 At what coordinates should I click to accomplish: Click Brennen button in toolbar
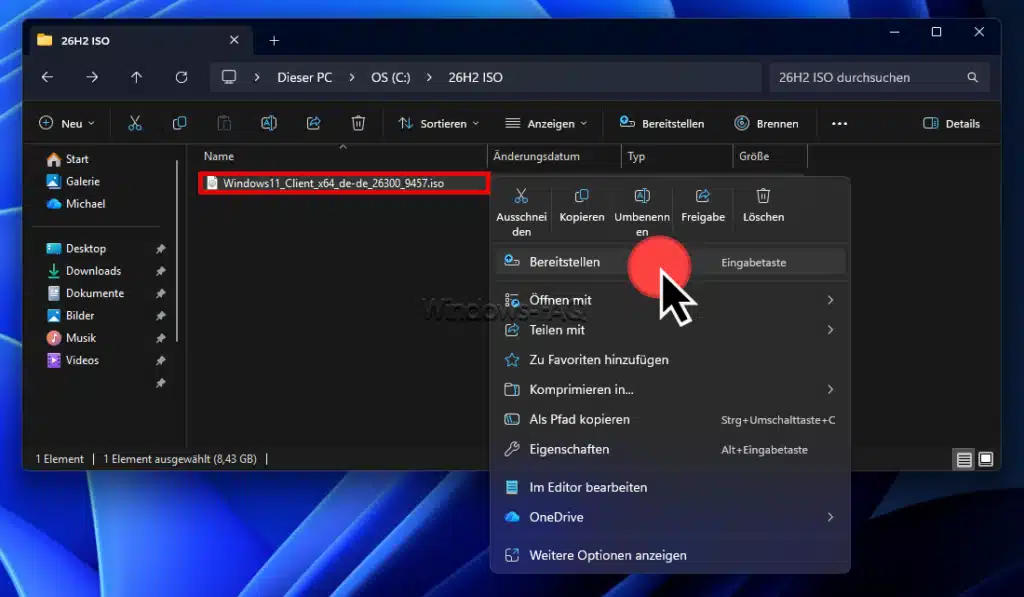(767, 123)
